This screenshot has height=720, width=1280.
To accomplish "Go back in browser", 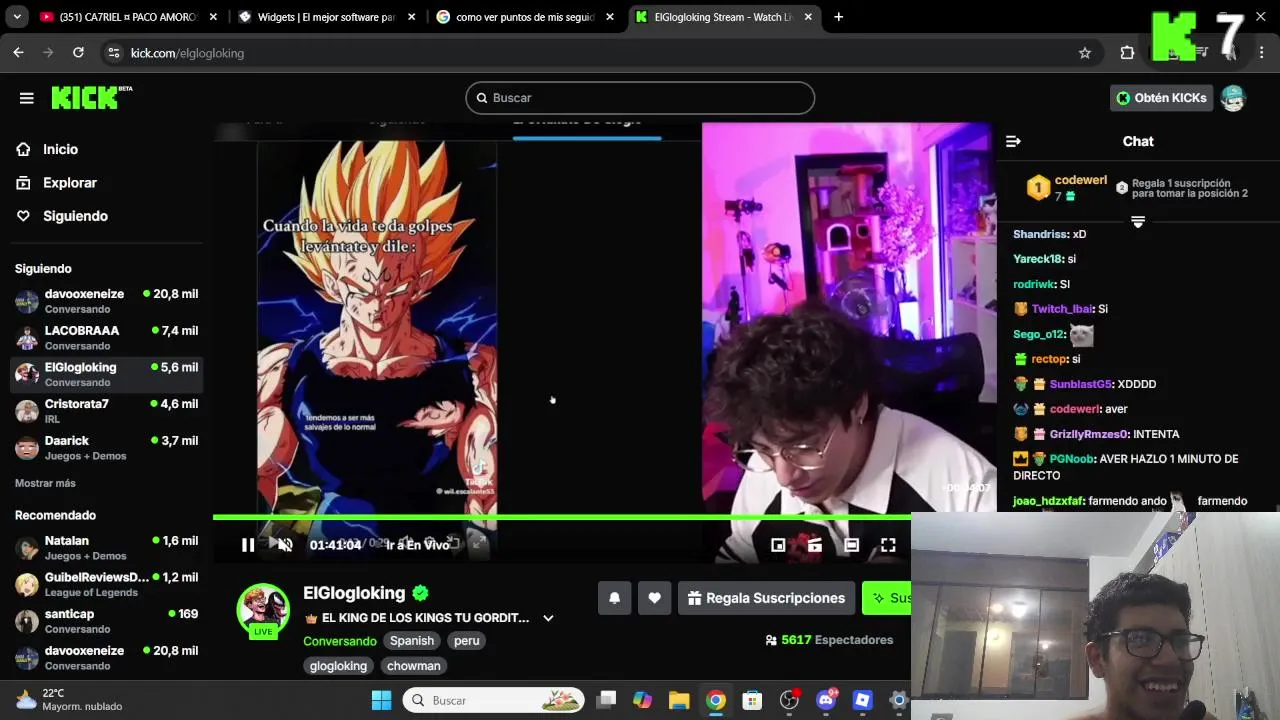I will coord(18,53).
